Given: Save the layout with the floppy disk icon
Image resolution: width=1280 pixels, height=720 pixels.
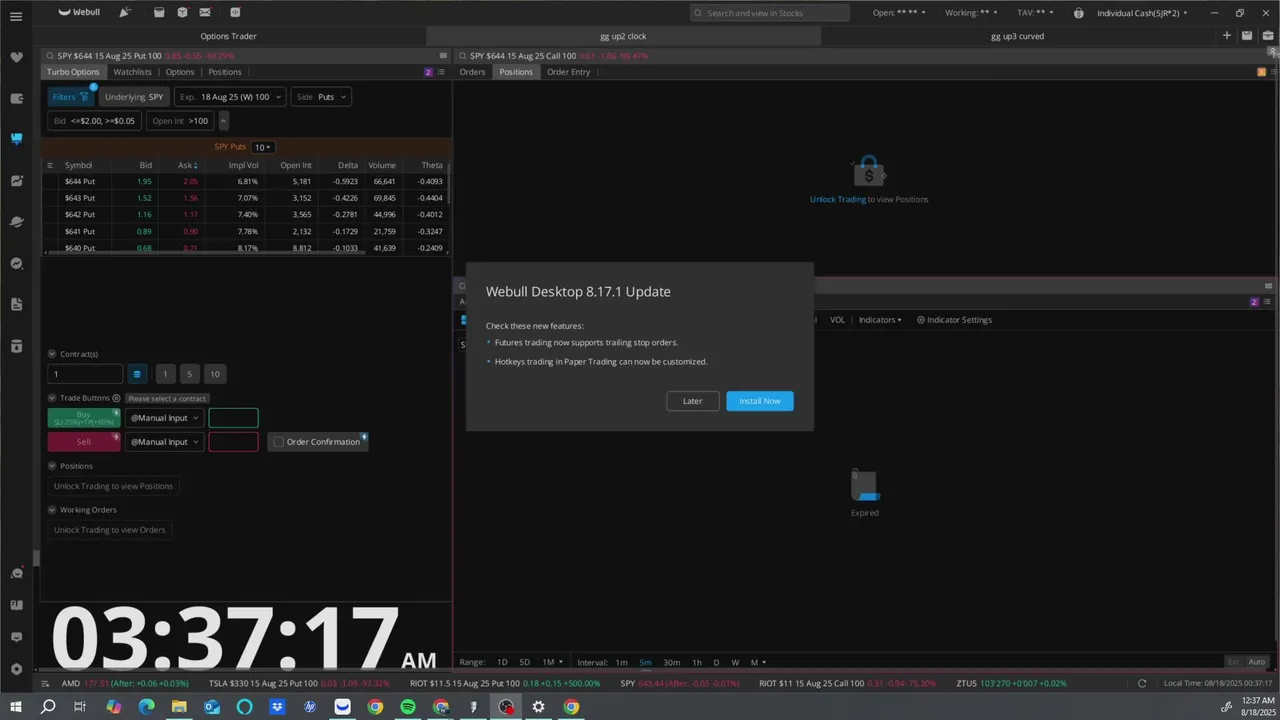Looking at the screenshot, I should (1247, 36).
